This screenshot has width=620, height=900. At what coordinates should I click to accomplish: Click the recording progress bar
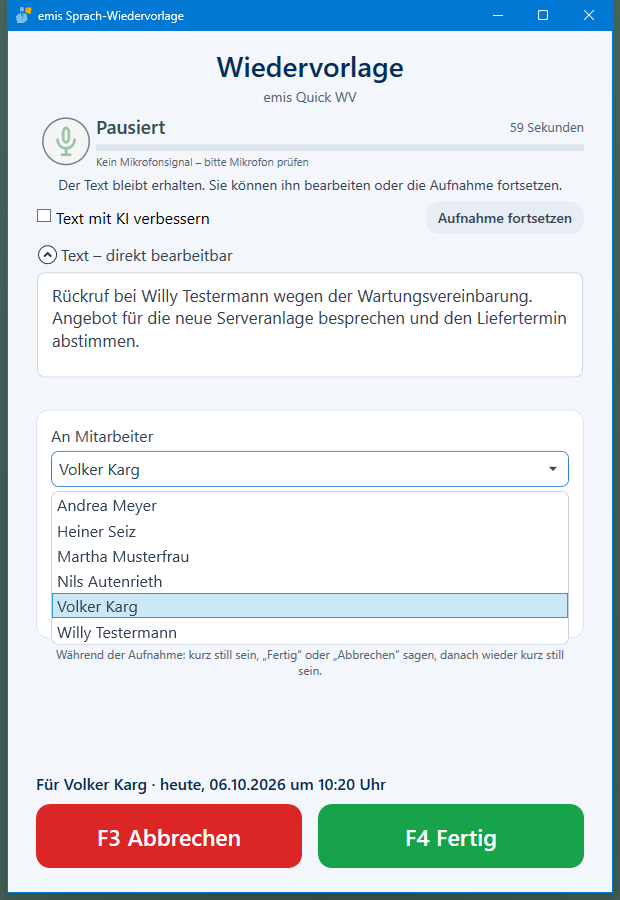coord(340,148)
